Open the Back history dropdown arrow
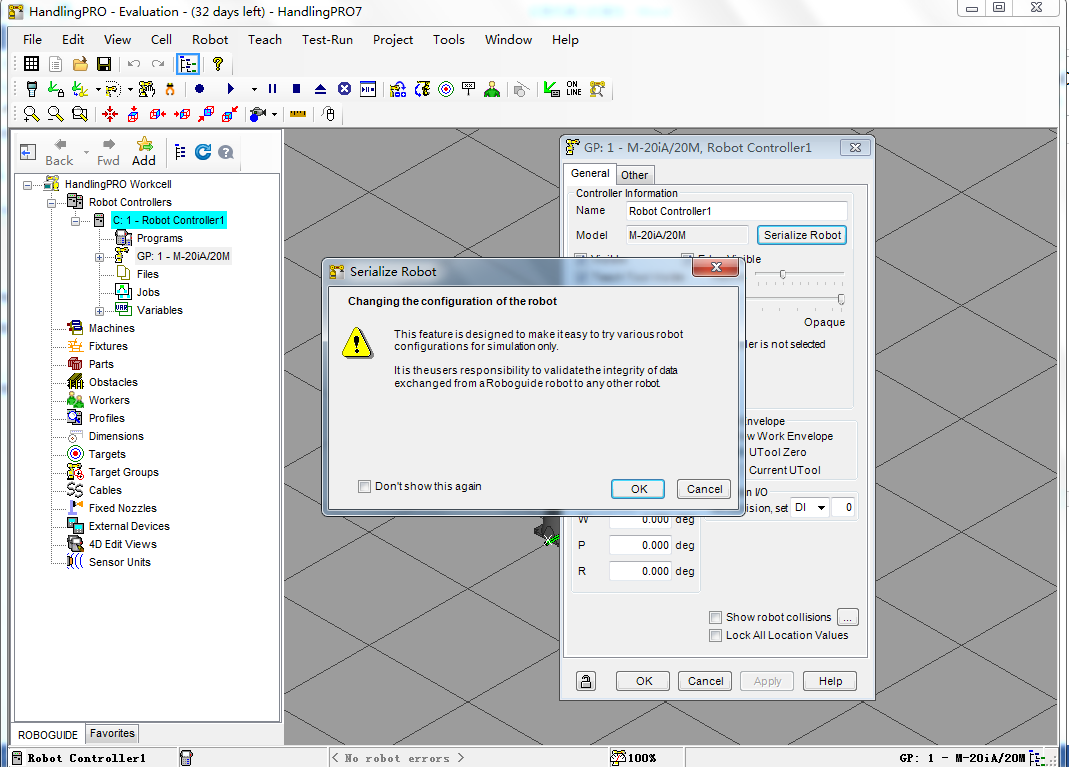 pos(86,152)
